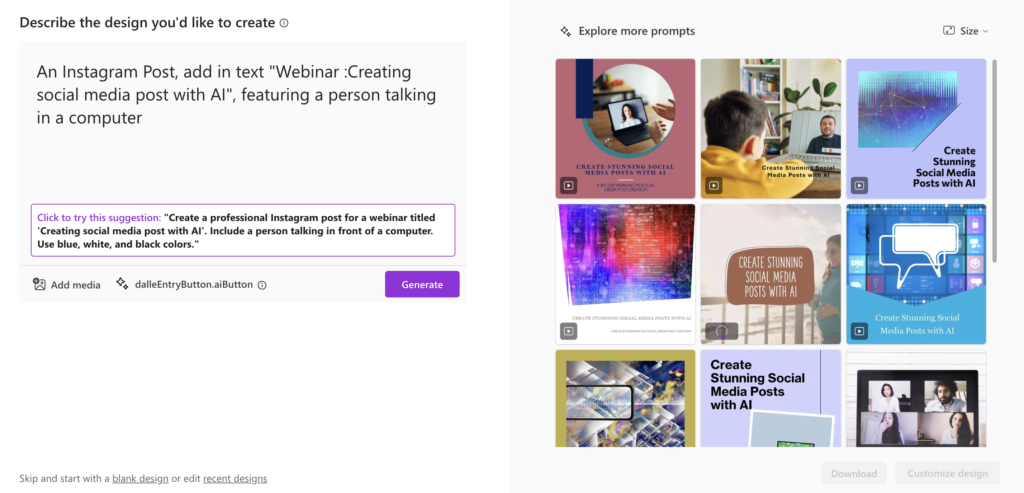Click the video badge on the red-blue glitch design

(x=568, y=331)
